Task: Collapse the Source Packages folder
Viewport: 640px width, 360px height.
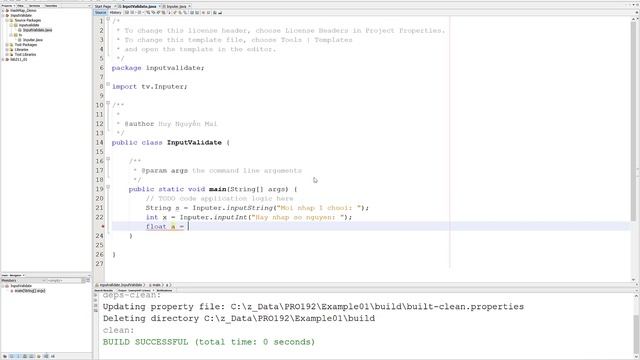Action: click(7, 20)
